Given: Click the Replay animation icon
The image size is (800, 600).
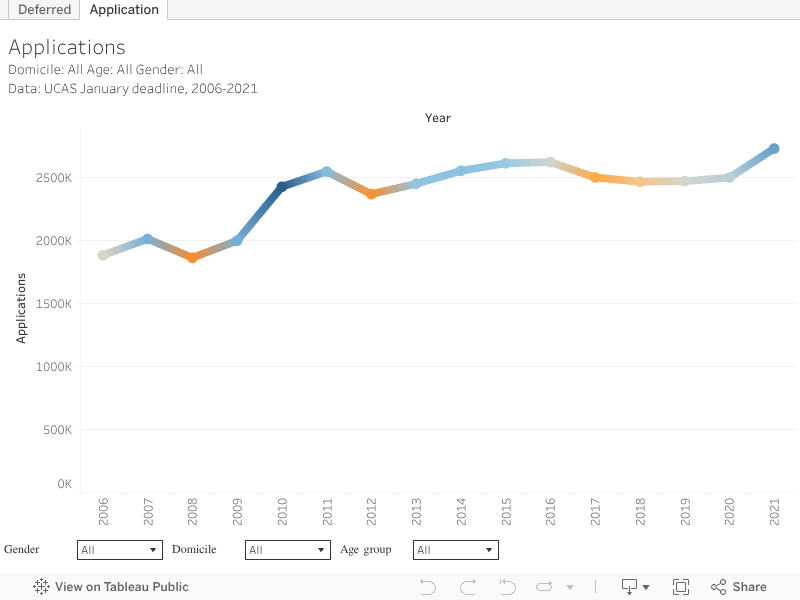Looking at the screenshot, I should click(545, 587).
